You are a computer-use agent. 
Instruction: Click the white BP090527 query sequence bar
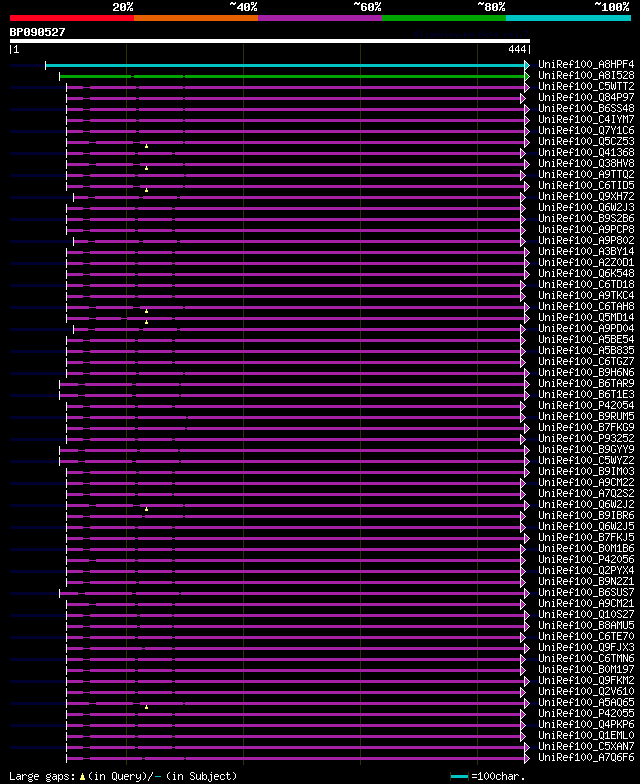coord(270,41)
